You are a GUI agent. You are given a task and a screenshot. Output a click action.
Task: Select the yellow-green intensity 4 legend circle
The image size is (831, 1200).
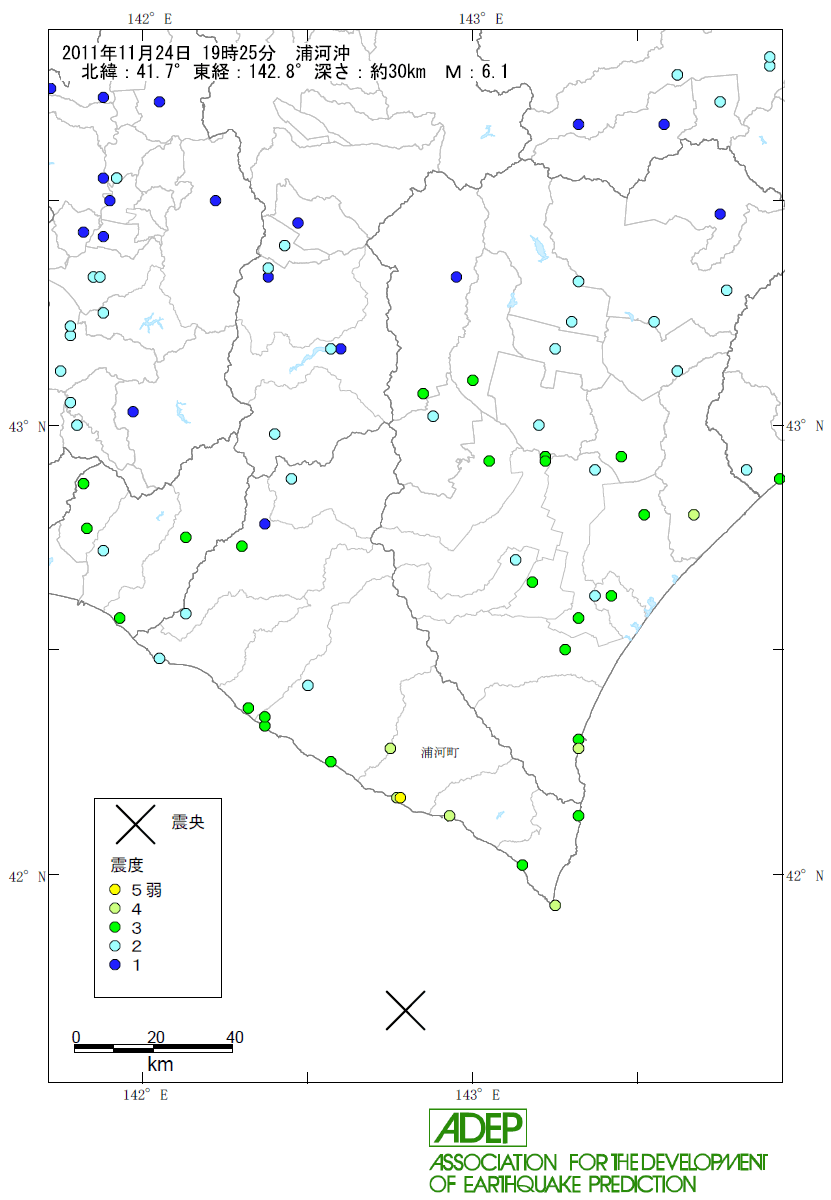tap(114, 908)
